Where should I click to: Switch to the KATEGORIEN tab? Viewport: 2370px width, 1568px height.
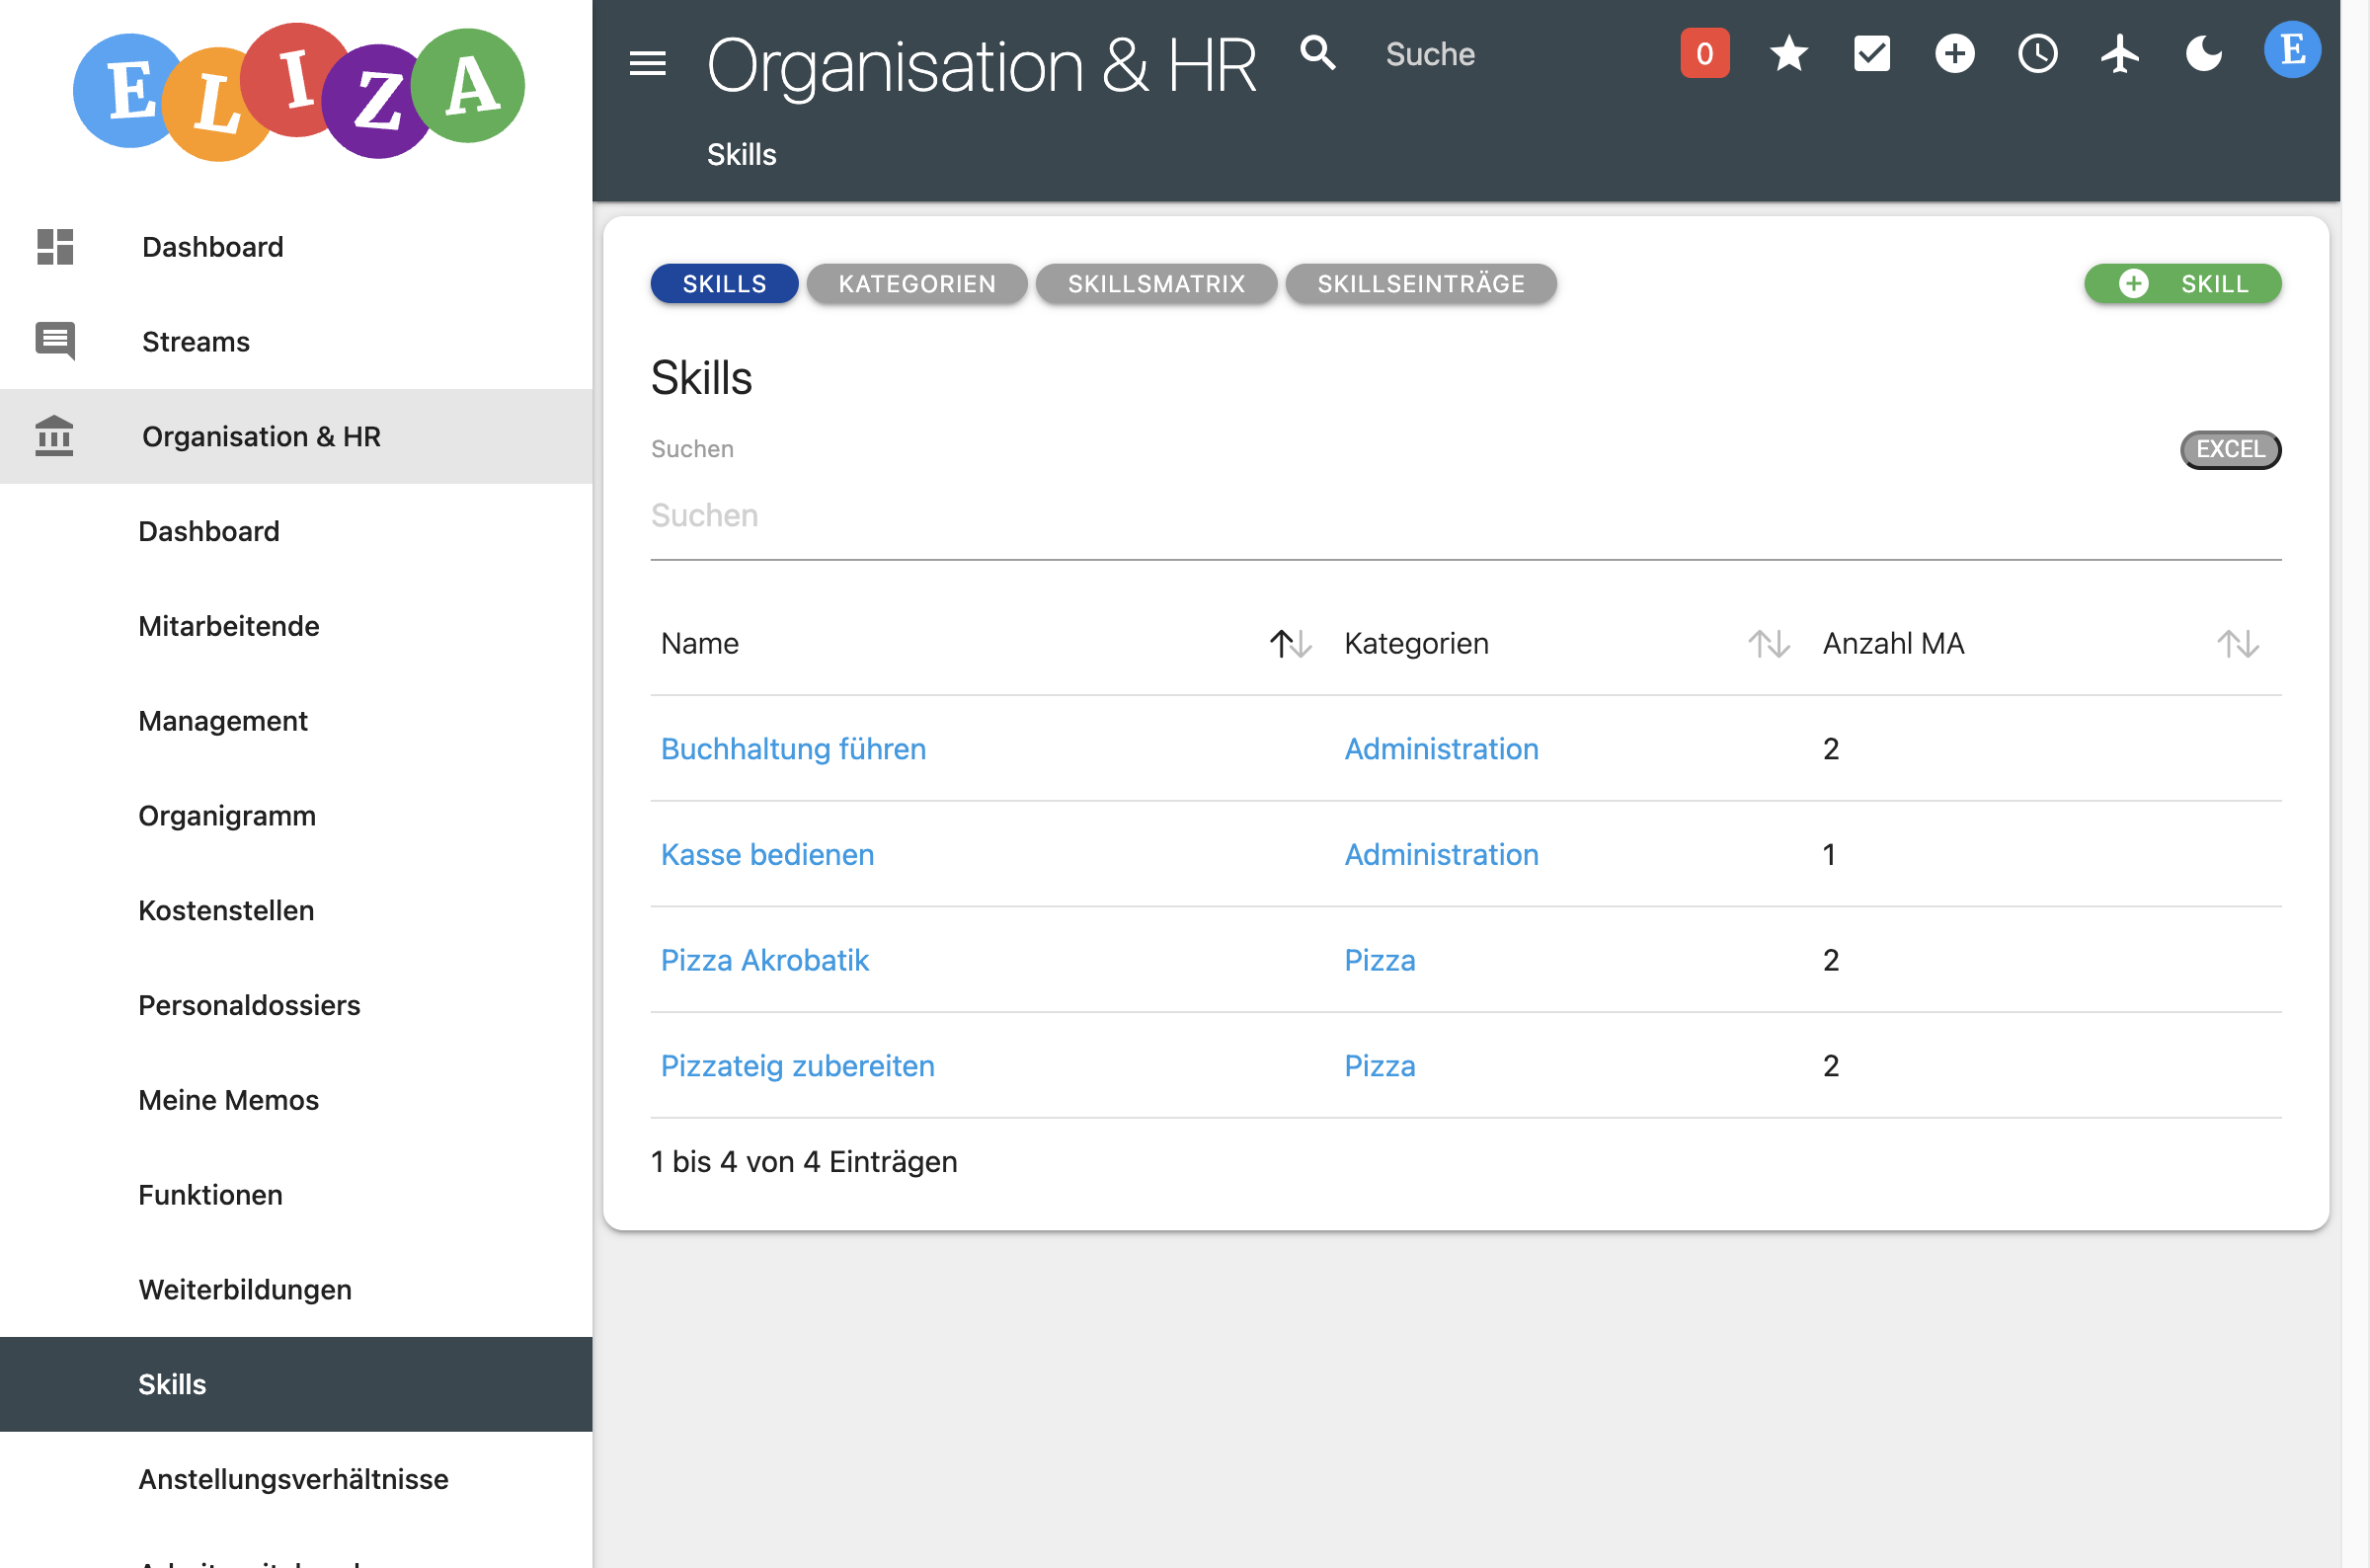(x=917, y=284)
